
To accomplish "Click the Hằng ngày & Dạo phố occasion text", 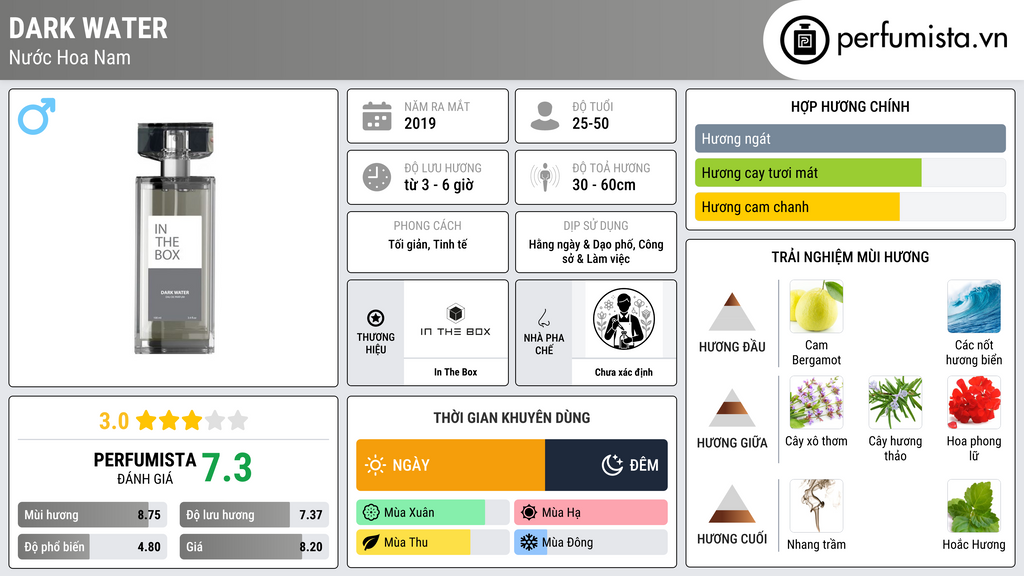I will click(596, 251).
